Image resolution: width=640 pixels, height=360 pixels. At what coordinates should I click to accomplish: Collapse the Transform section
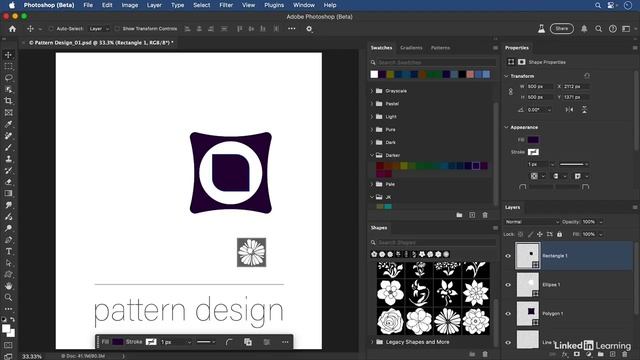pos(507,76)
